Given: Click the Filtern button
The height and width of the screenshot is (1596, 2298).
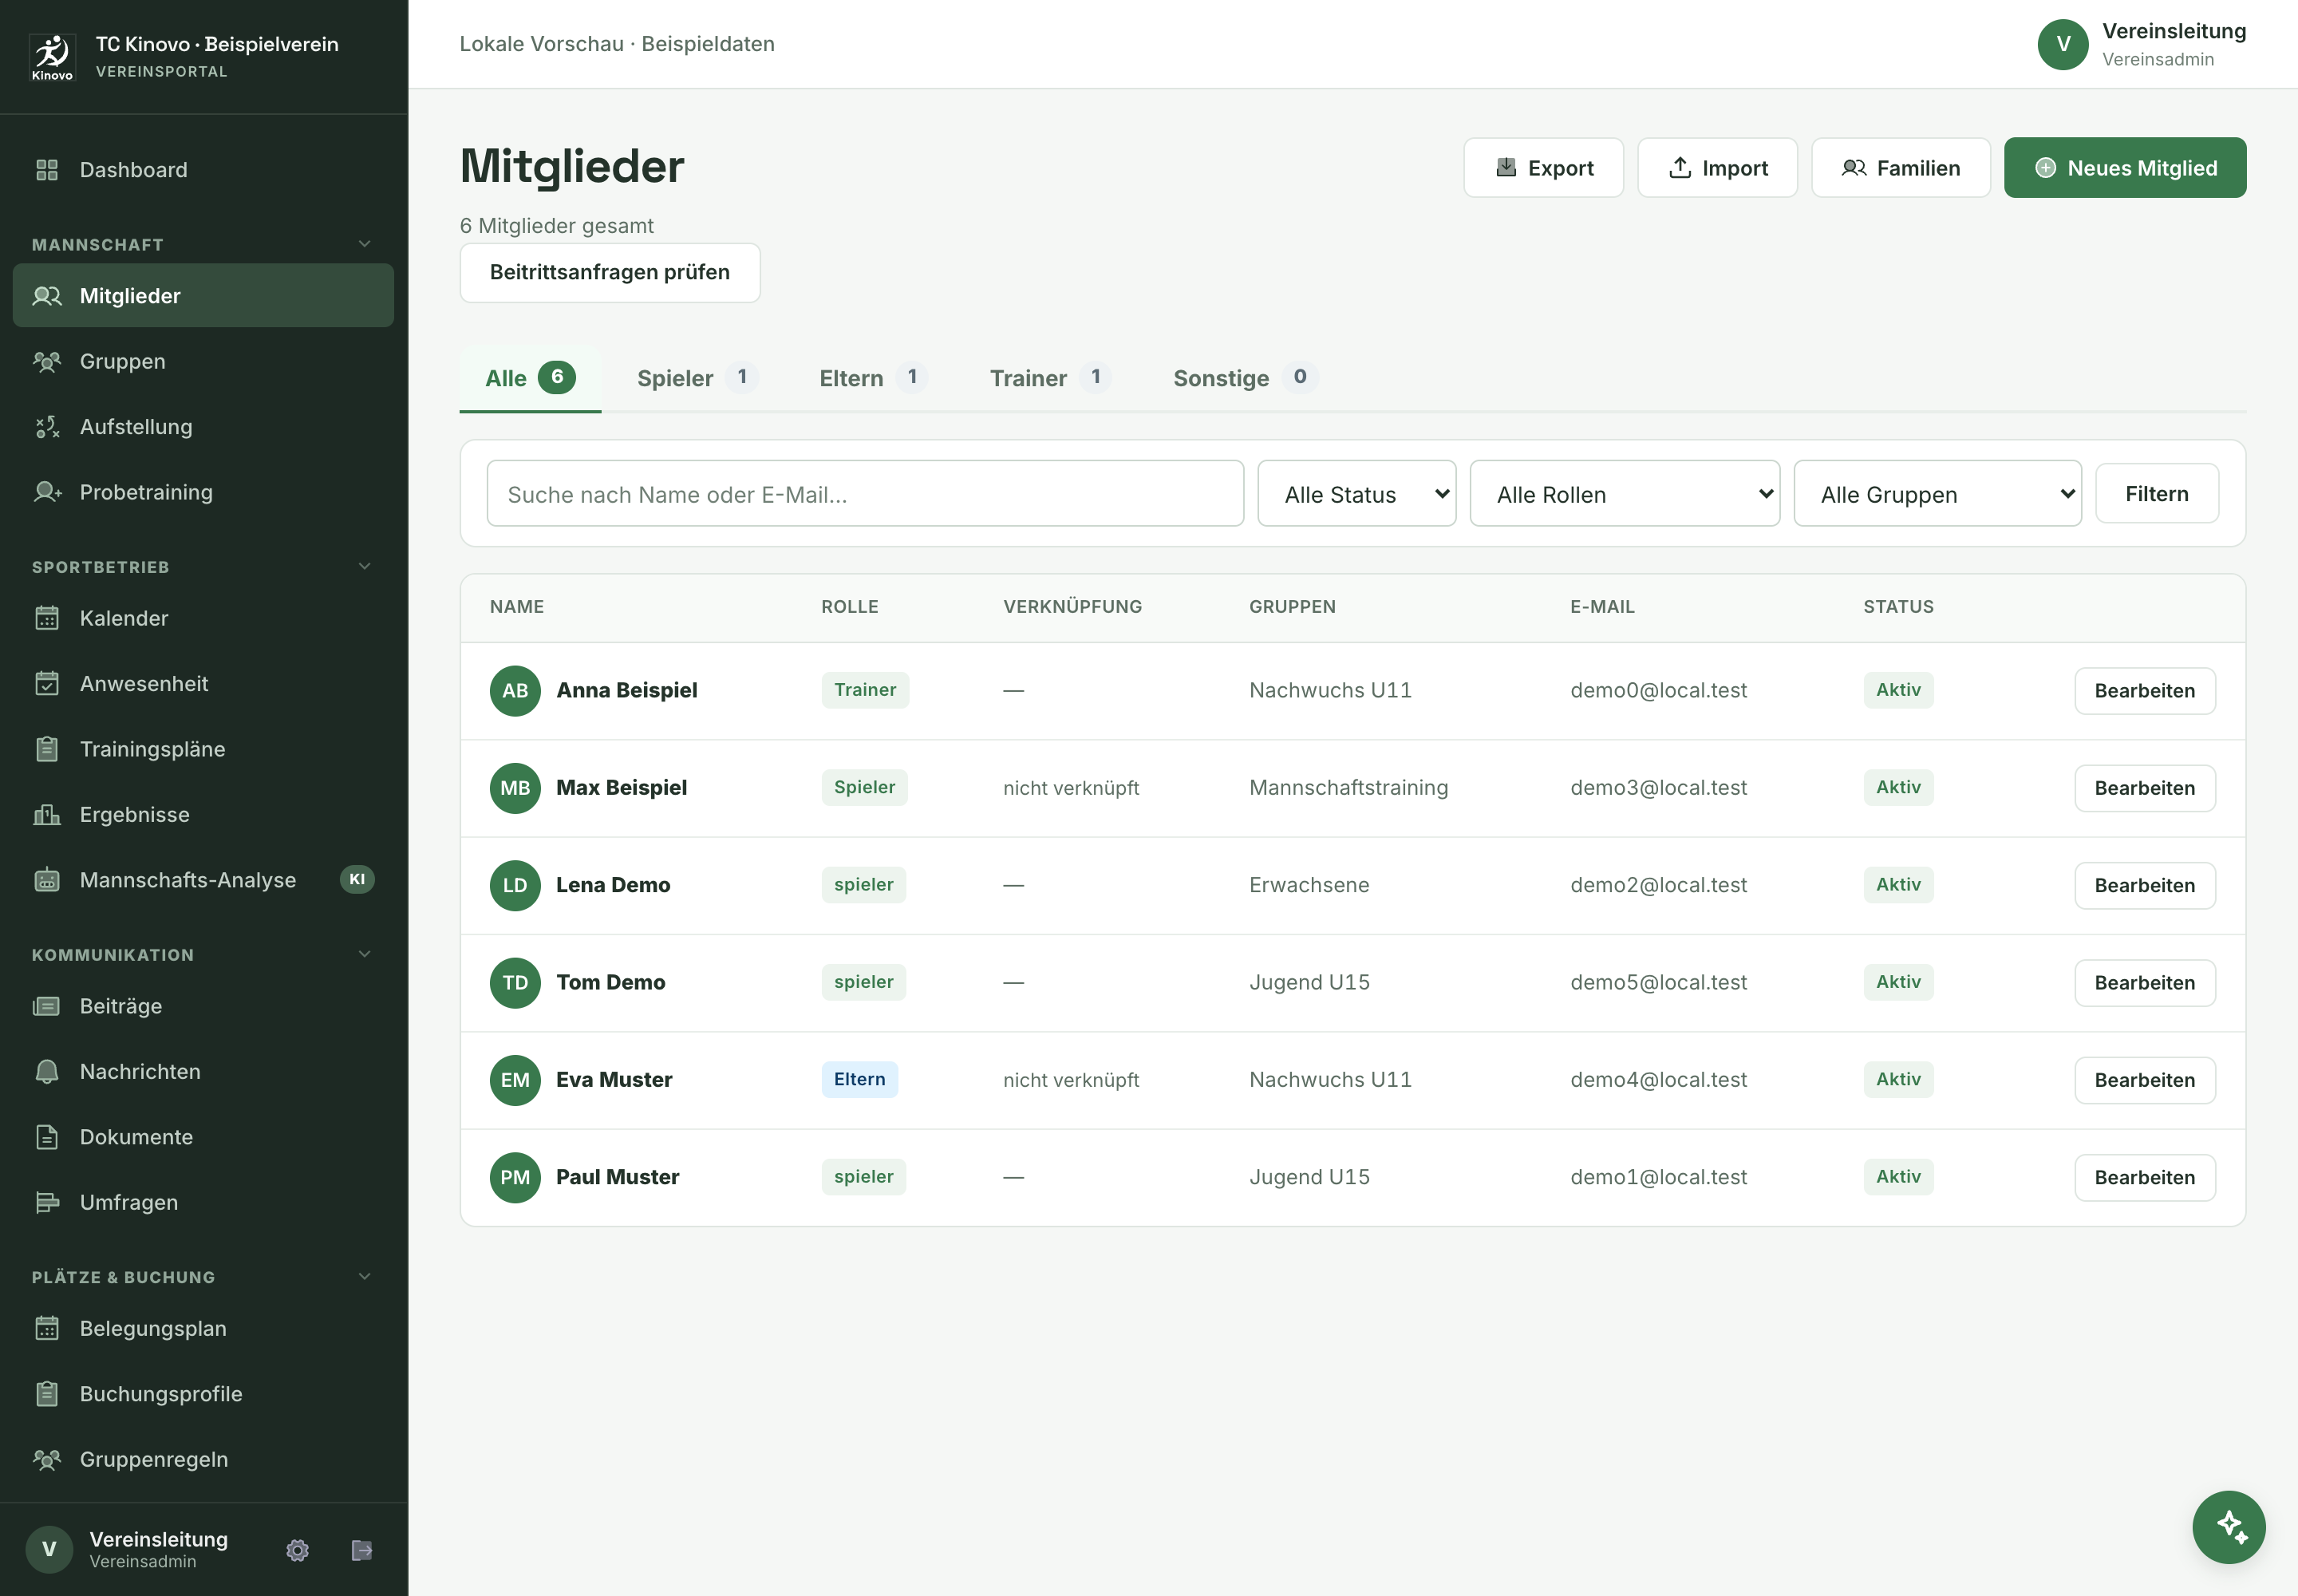Looking at the screenshot, I should pyautogui.click(x=2156, y=494).
